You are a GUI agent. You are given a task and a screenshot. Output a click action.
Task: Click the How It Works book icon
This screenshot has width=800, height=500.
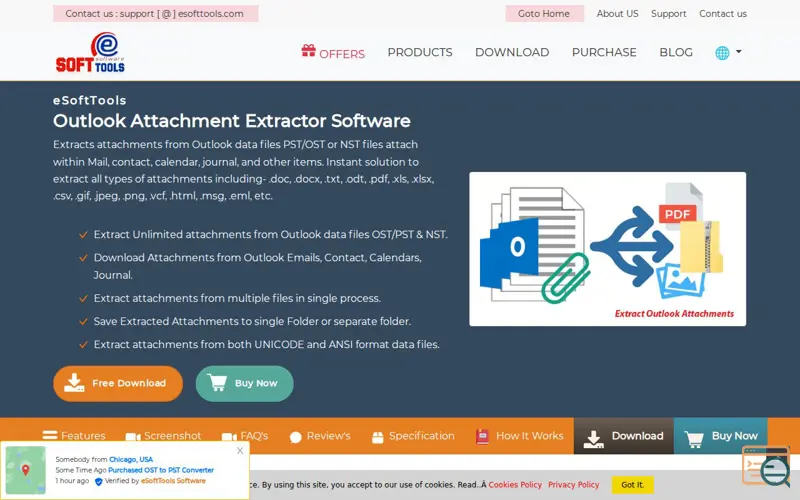482,436
